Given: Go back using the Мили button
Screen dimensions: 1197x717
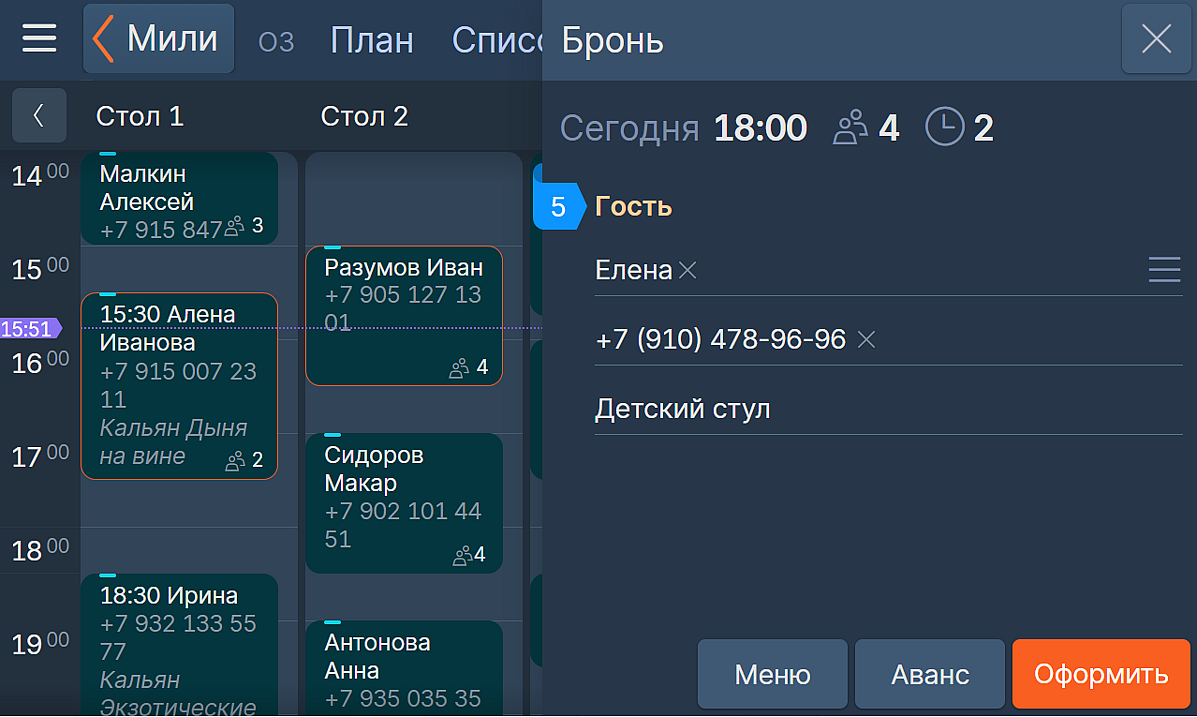Looking at the screenshot, I should (158, 39).
